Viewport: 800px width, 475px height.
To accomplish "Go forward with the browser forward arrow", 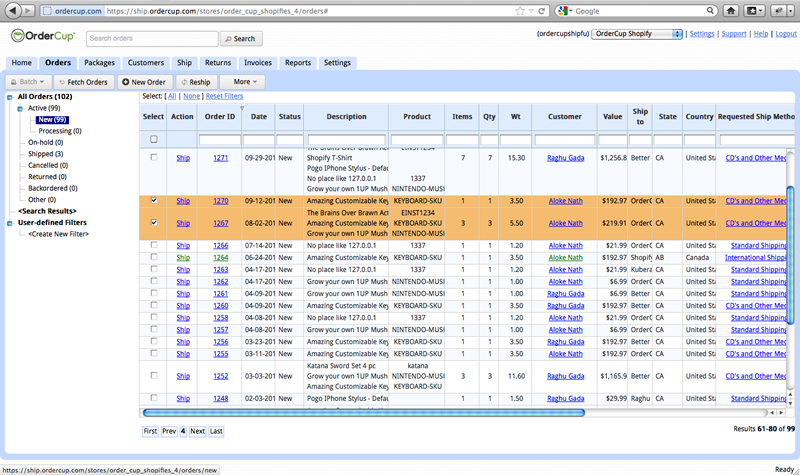I will click(29, 10).
